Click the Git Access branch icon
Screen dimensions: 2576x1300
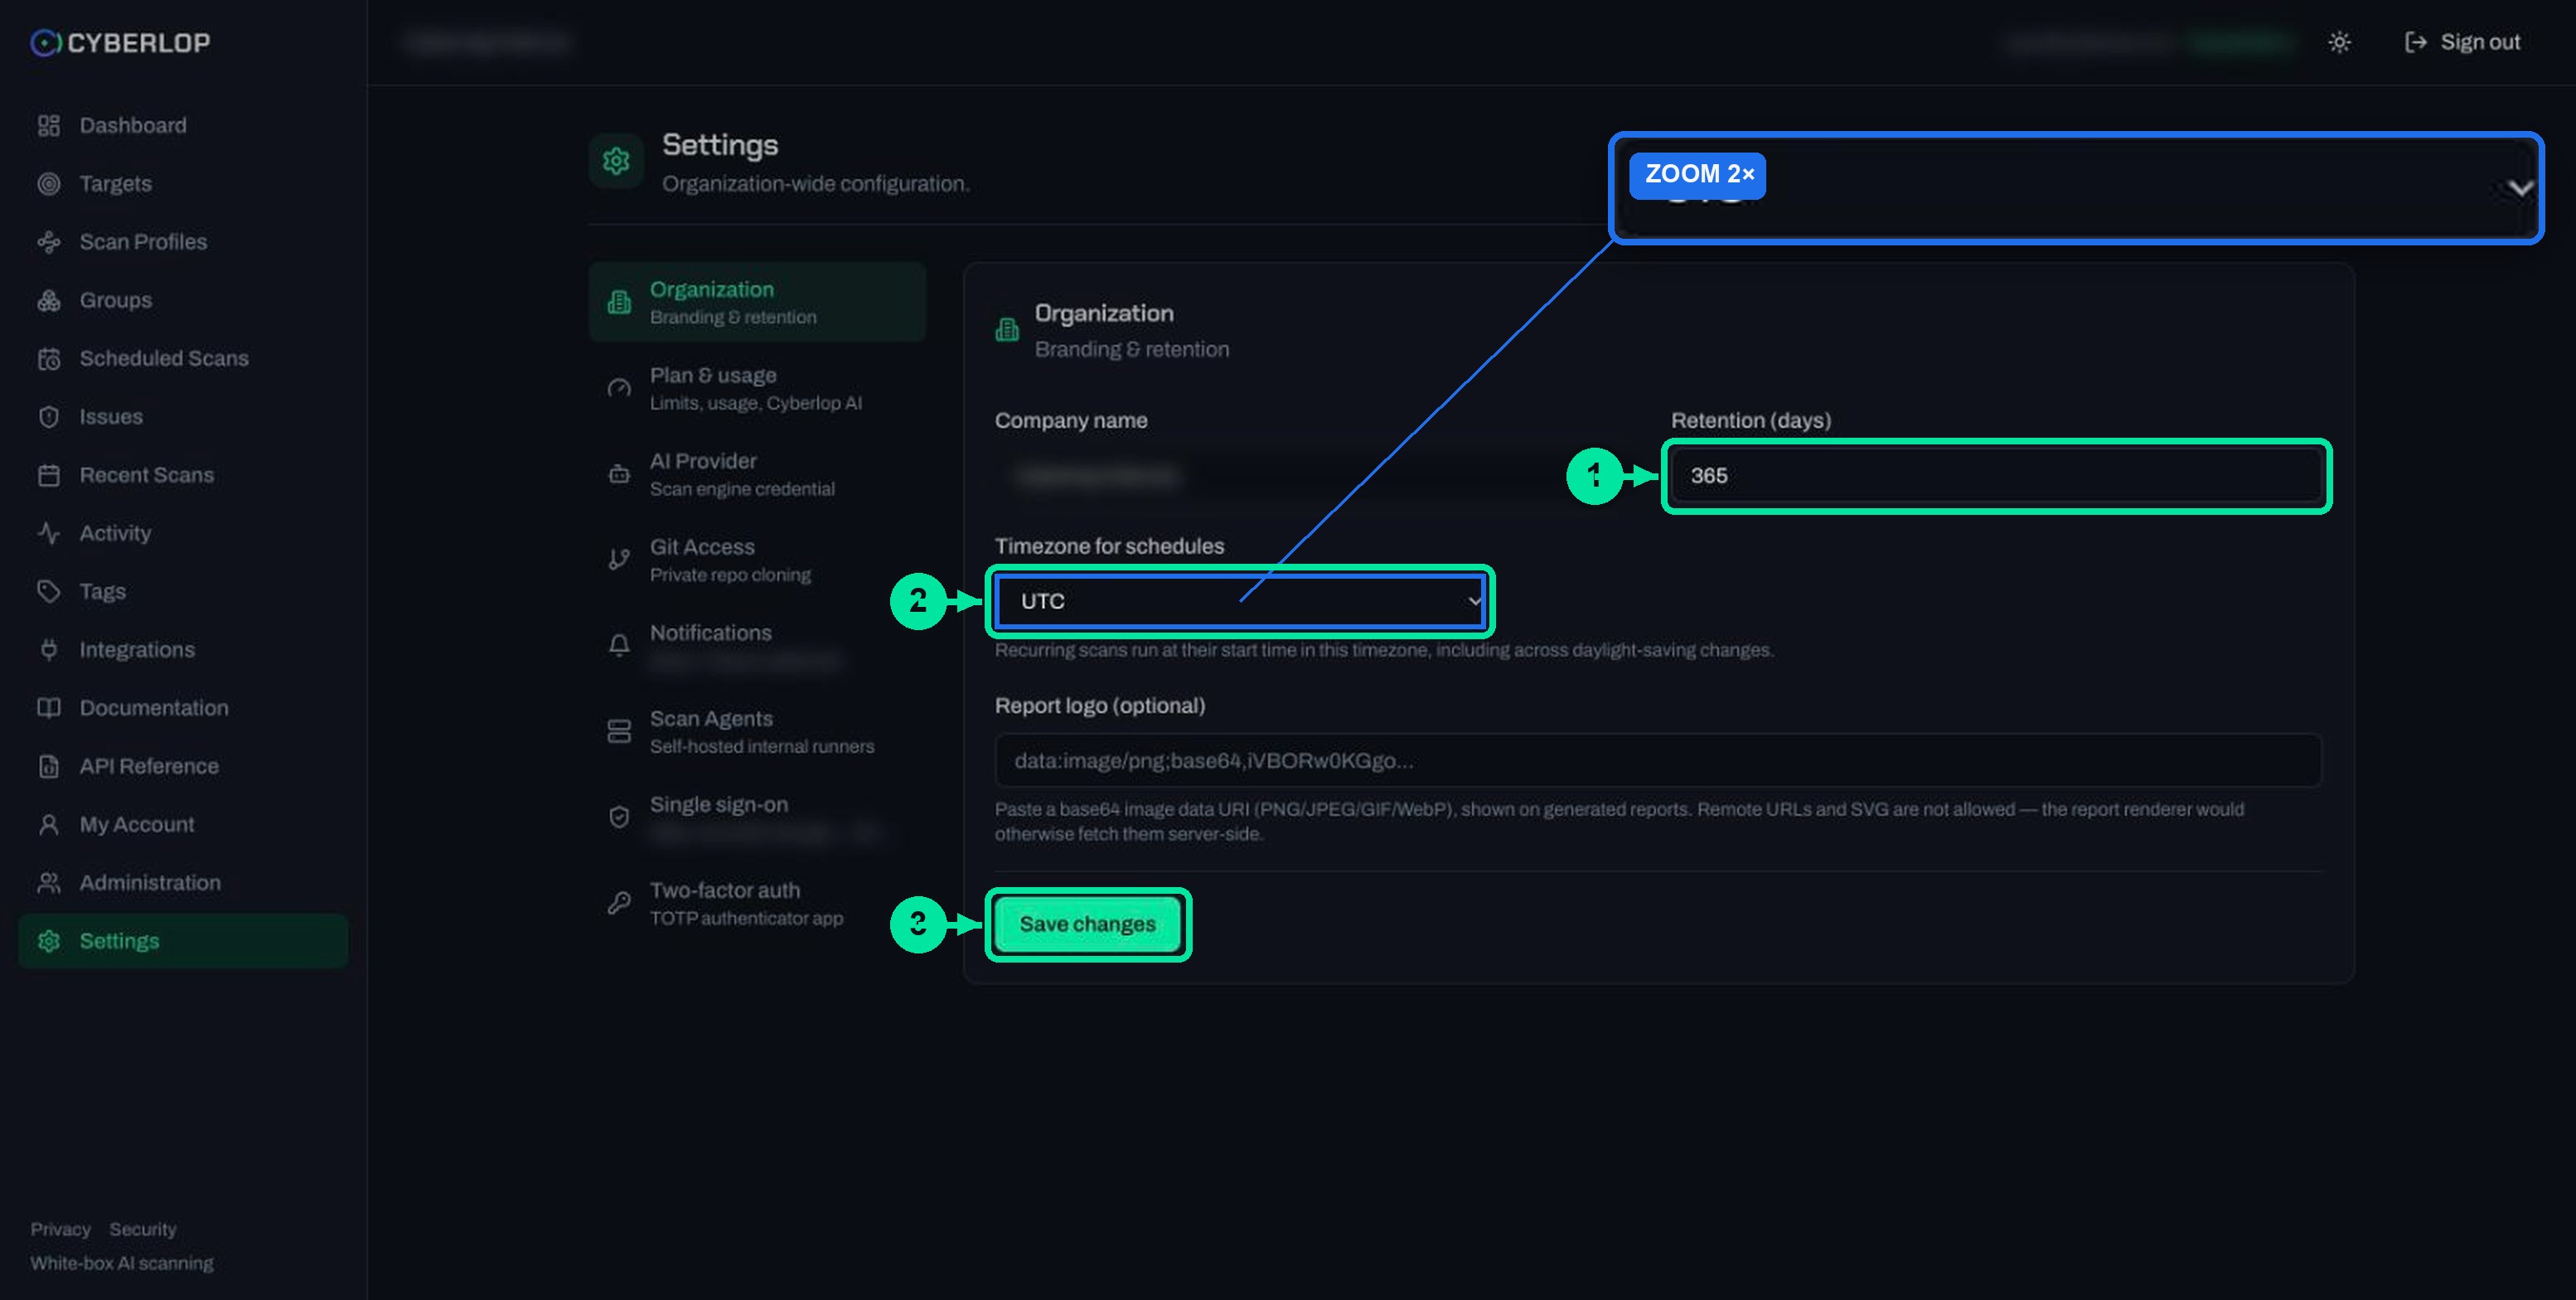click(x=619, y=560)
